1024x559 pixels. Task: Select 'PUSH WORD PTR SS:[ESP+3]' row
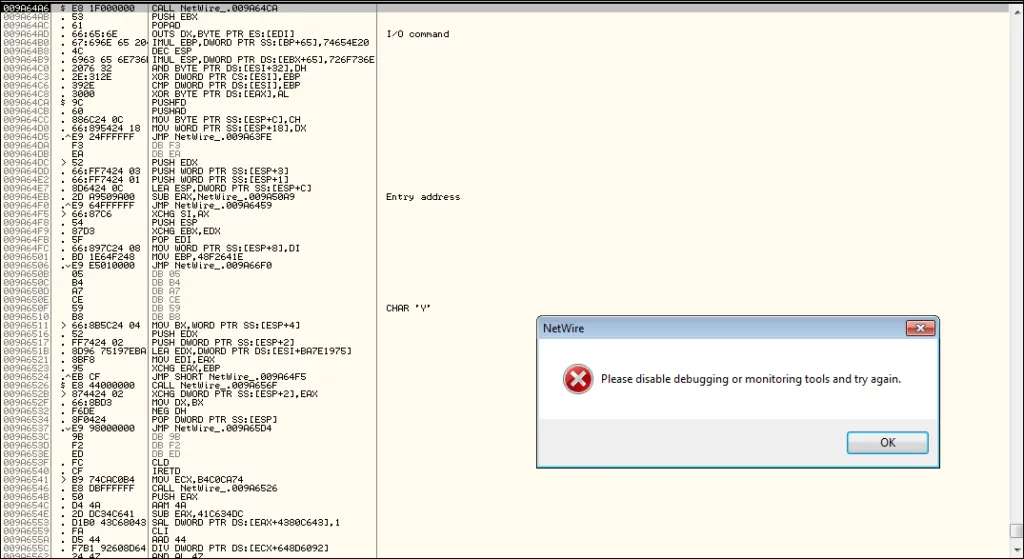point(220,170)
